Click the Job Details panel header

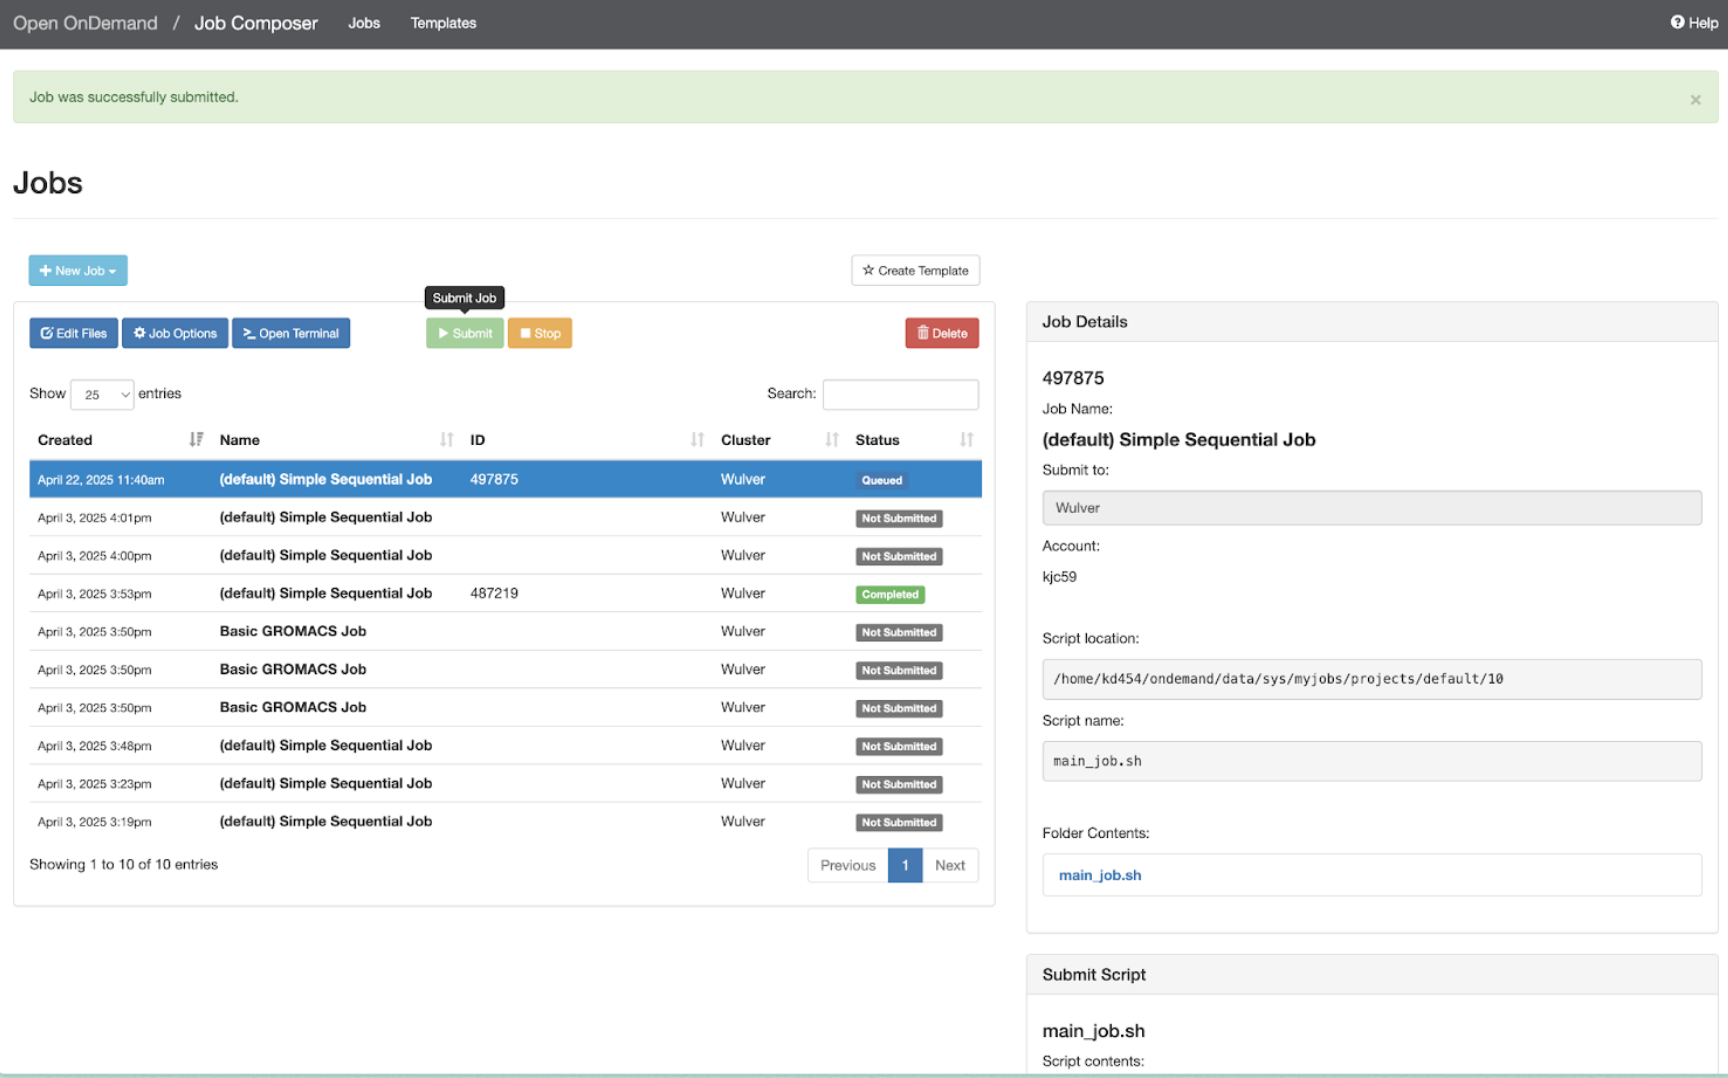(x=1372, y=322)
